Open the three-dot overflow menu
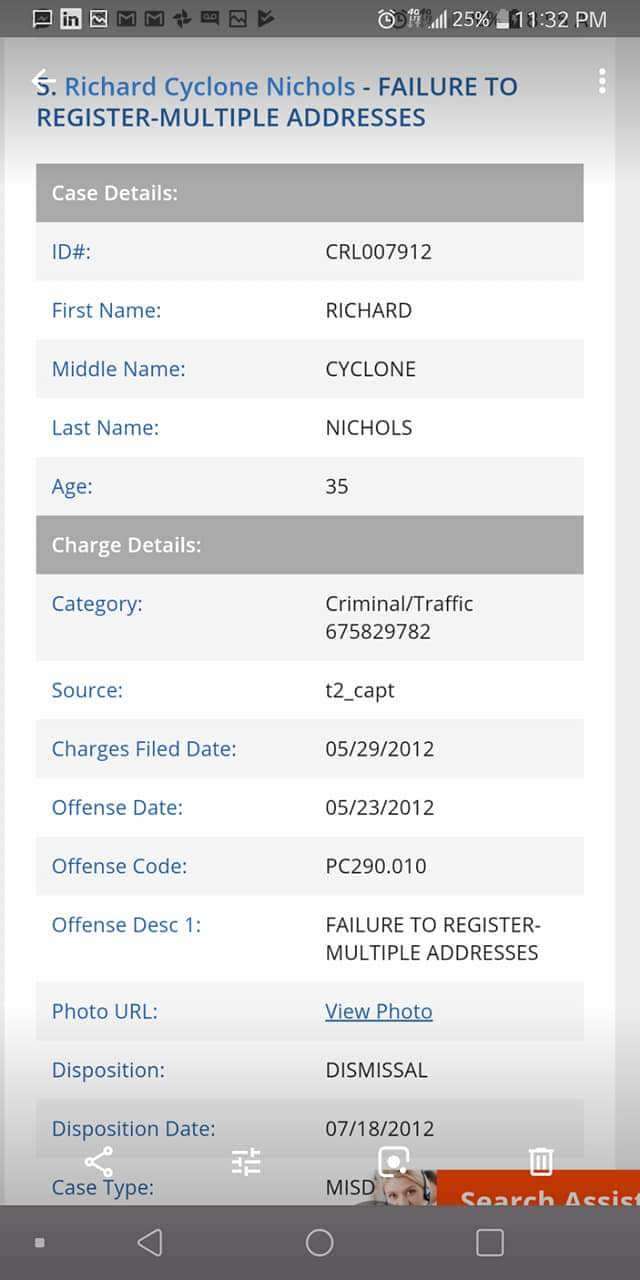 [602, 81]
